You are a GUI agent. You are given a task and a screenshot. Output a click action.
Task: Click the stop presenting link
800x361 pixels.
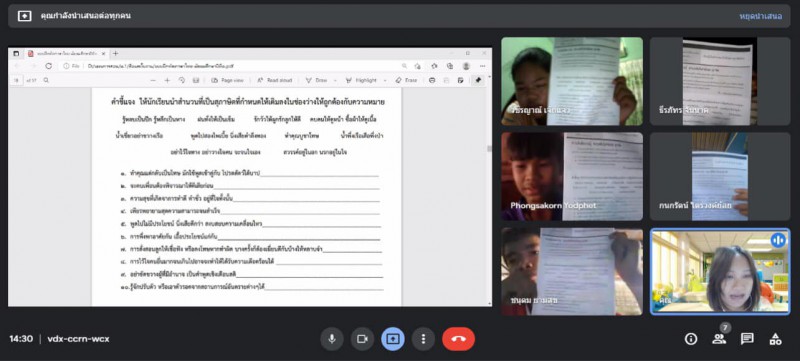pos(760,16)
